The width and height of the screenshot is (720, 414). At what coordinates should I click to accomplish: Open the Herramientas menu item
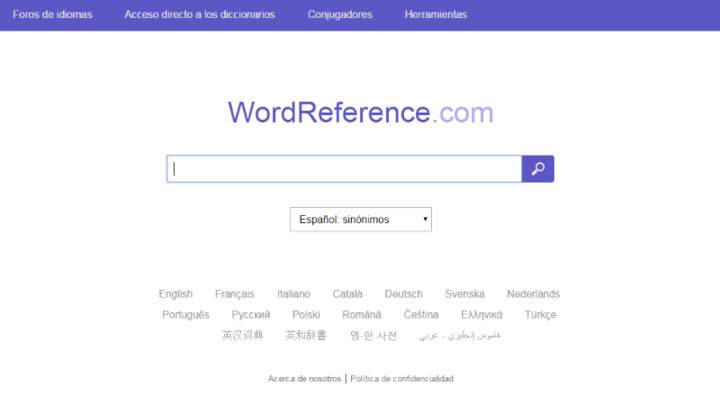(x=435, y=15)
